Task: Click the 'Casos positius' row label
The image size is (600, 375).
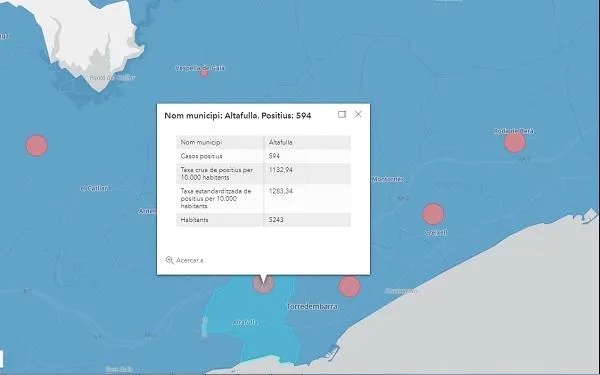Action: click(x=201, y=156)
